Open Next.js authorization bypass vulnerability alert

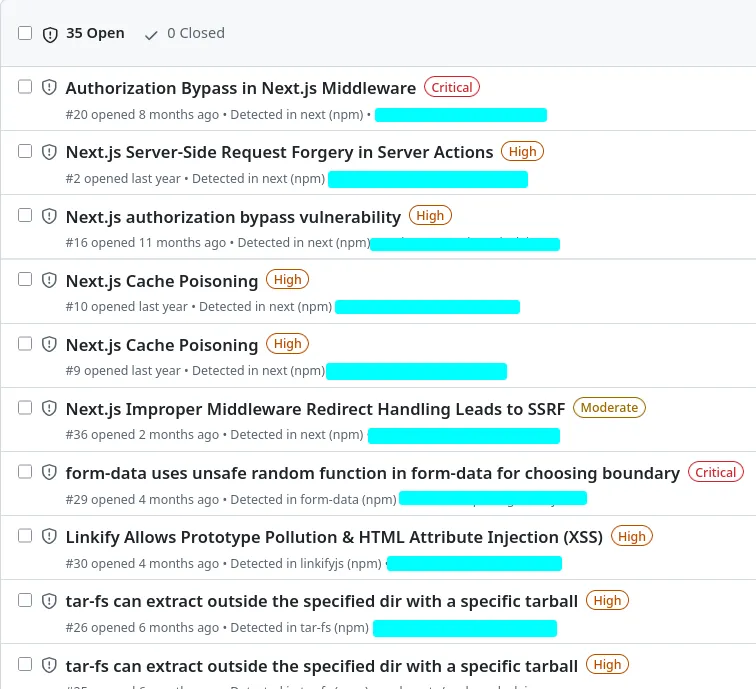coord(233,217)
